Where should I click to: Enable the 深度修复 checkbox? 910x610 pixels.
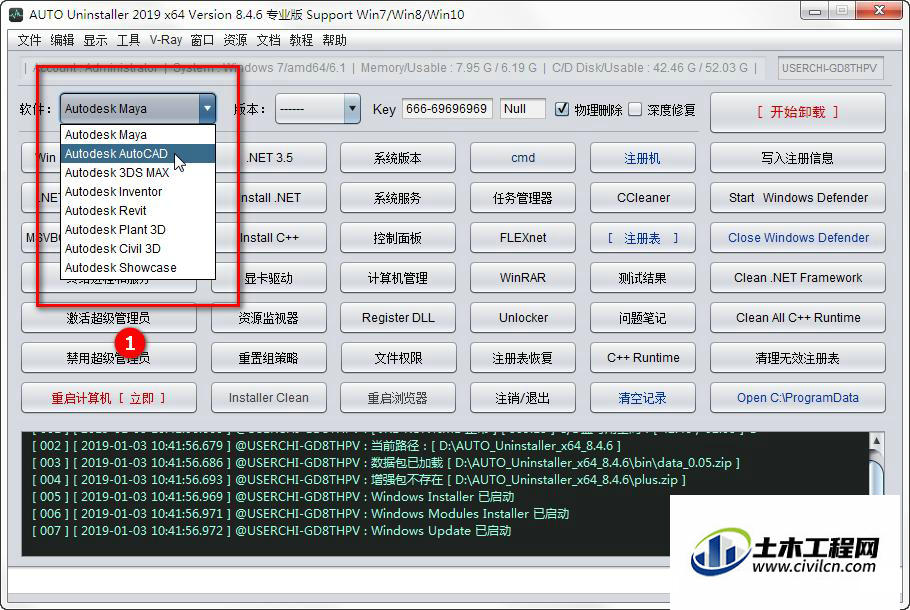coord(635,109)
